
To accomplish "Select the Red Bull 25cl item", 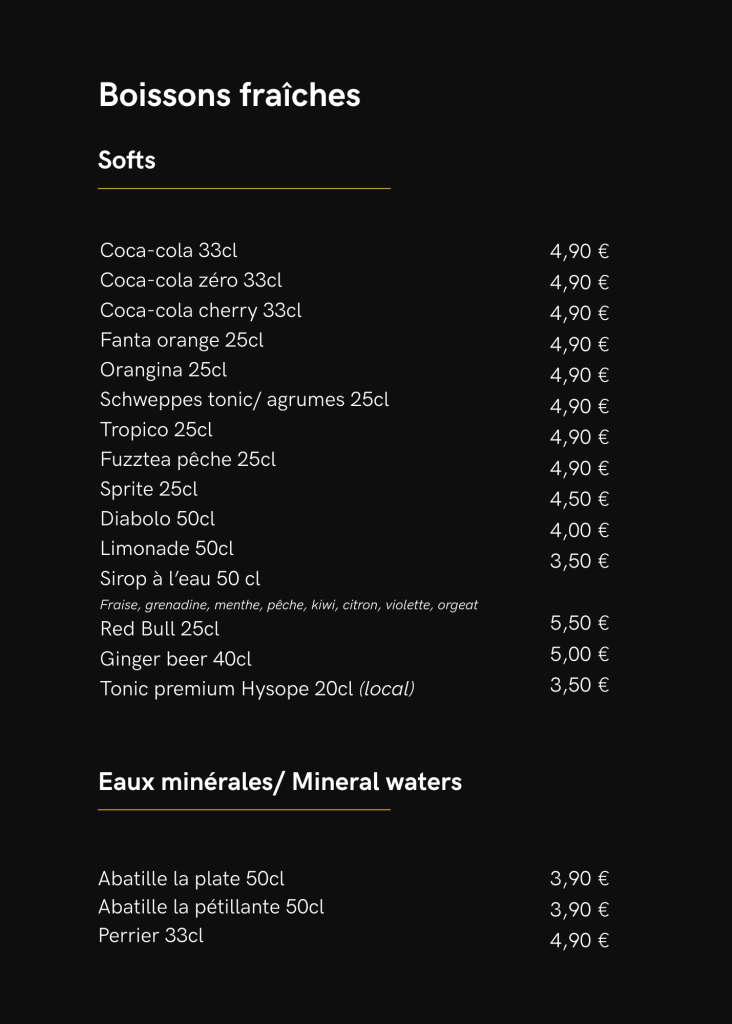I will click(x=160, y=629).
